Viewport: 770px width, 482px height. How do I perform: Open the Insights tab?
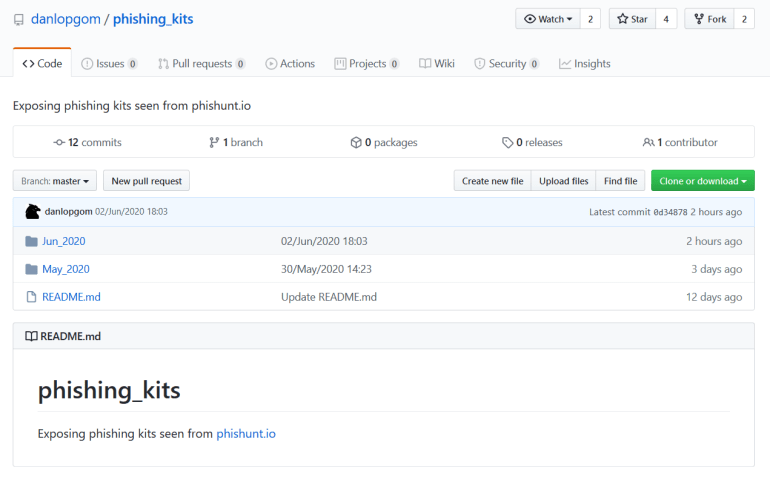click(x=584, y=63)
